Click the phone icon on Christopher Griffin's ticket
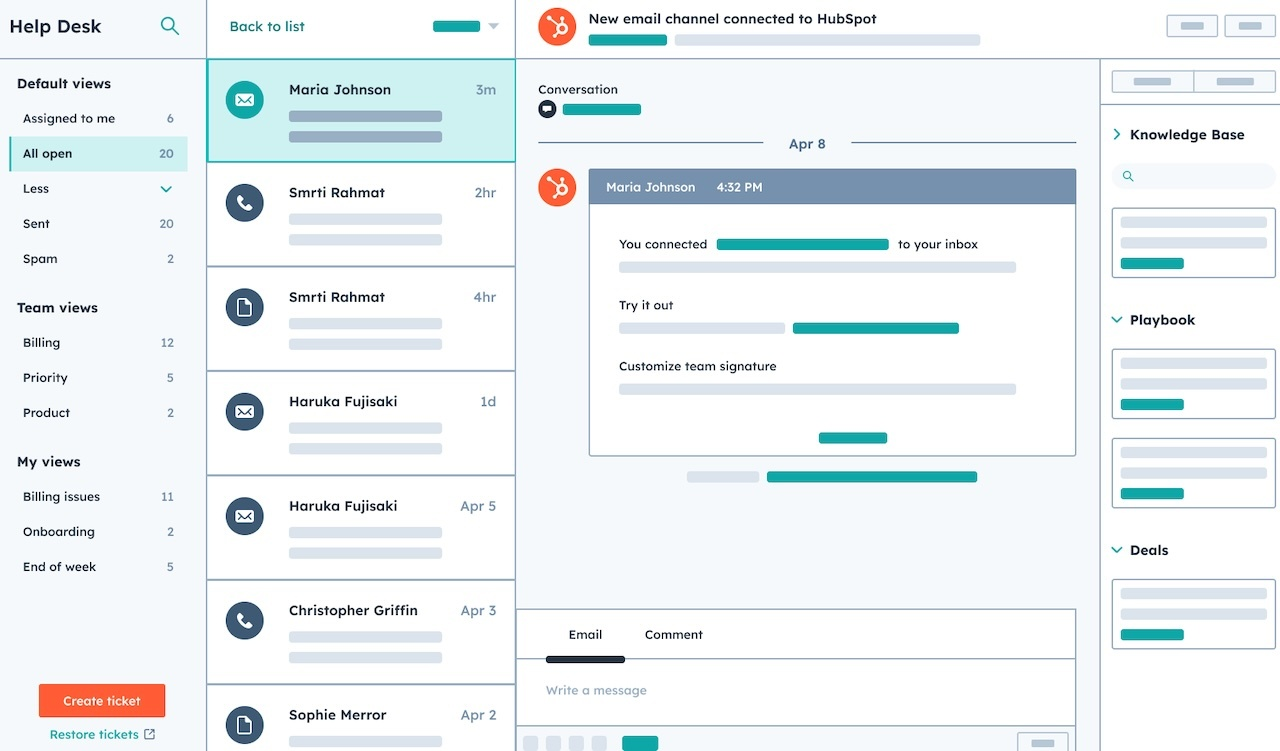 244,620
